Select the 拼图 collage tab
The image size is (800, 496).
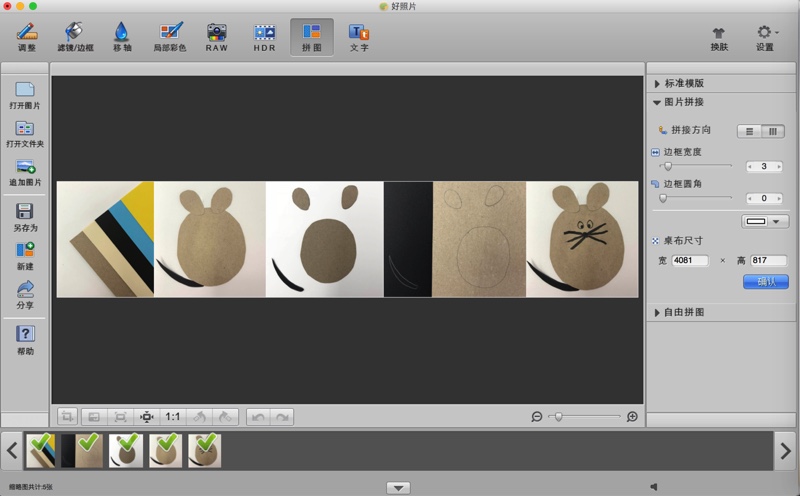[x=312, y=37]
